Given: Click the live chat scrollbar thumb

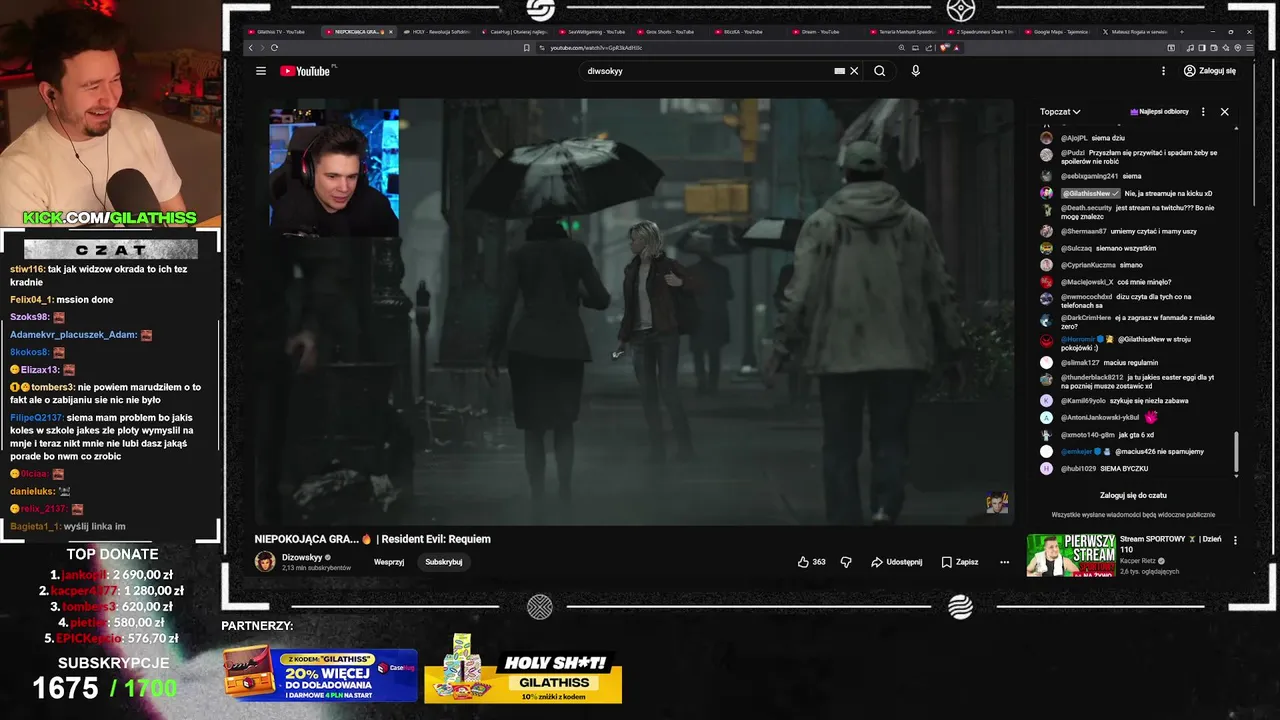Looking at the screenshot, I should click(1236, 452).
